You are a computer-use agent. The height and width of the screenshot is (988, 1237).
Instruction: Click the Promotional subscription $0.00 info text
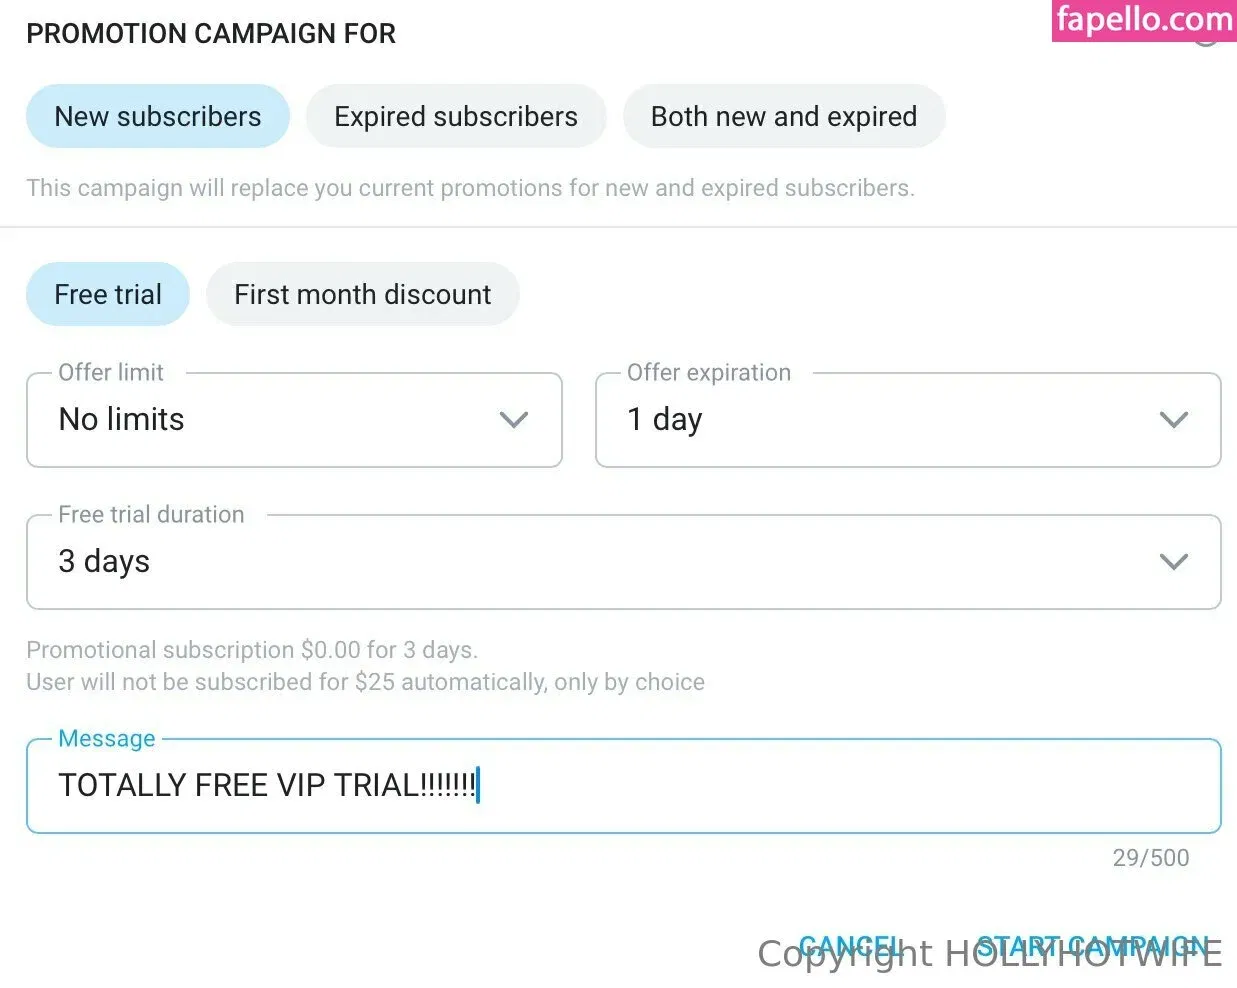252,650
